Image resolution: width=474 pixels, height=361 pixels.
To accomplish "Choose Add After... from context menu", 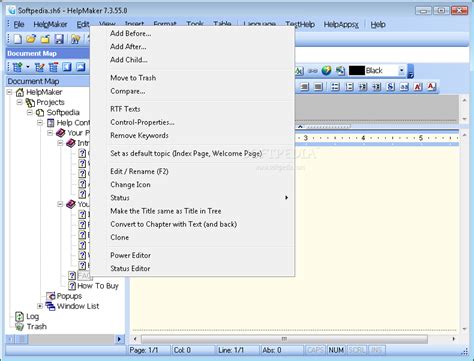I will (x=128, y=47).
